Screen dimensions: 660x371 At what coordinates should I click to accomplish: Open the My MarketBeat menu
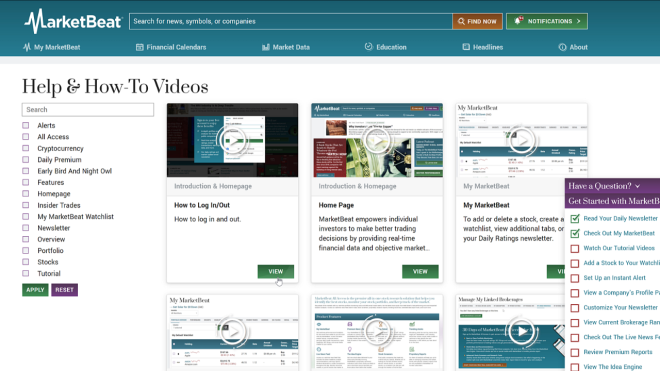coord(52,47)
